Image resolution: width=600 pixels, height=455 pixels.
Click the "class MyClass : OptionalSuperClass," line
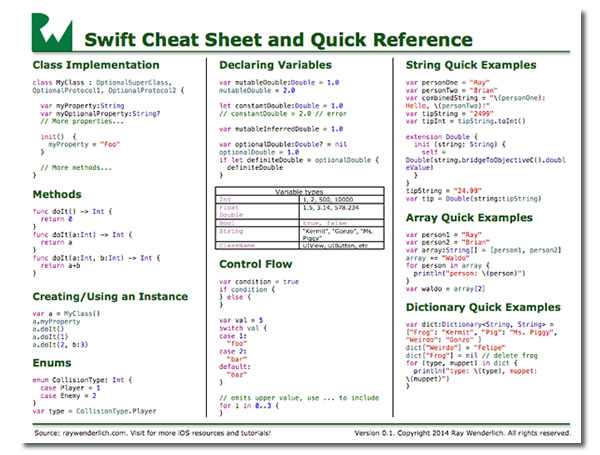pos(102,83)
